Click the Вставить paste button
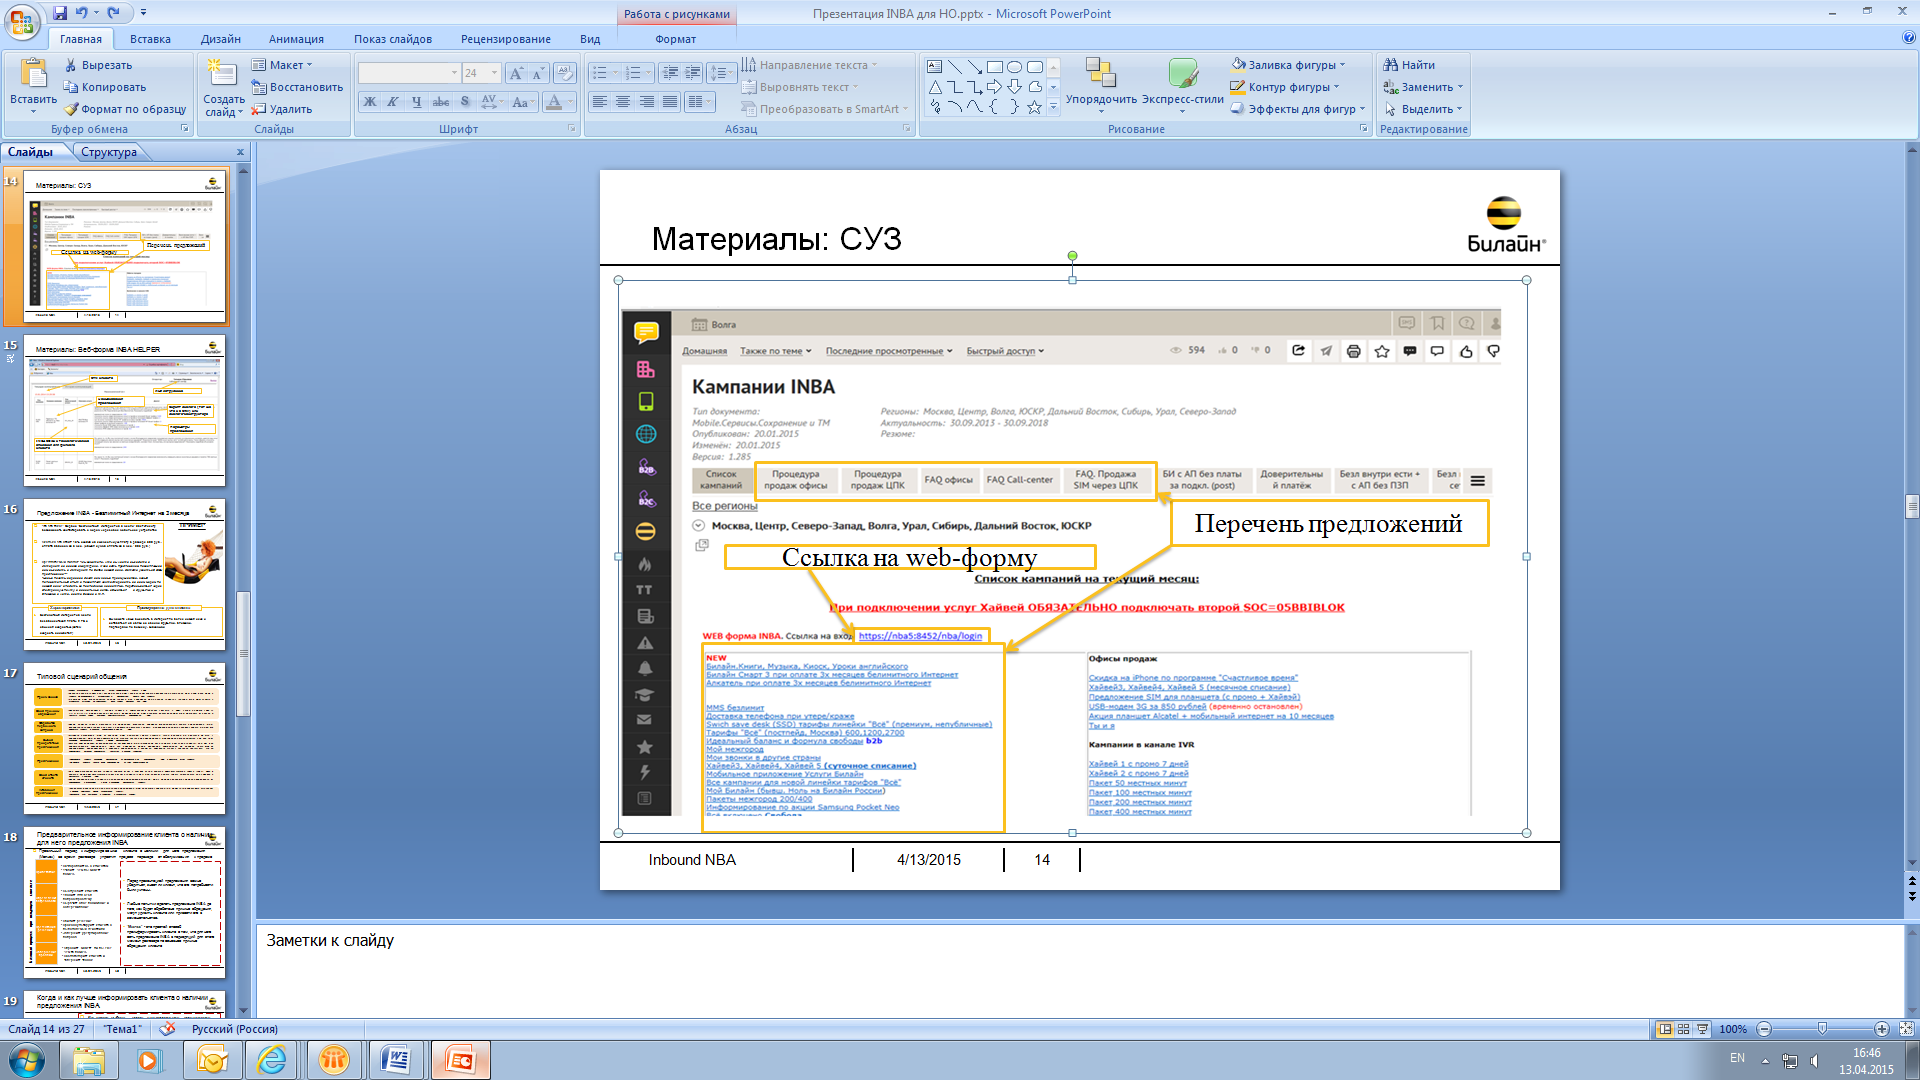This screenshot has width=1920, height=1080. click(33, 85)
